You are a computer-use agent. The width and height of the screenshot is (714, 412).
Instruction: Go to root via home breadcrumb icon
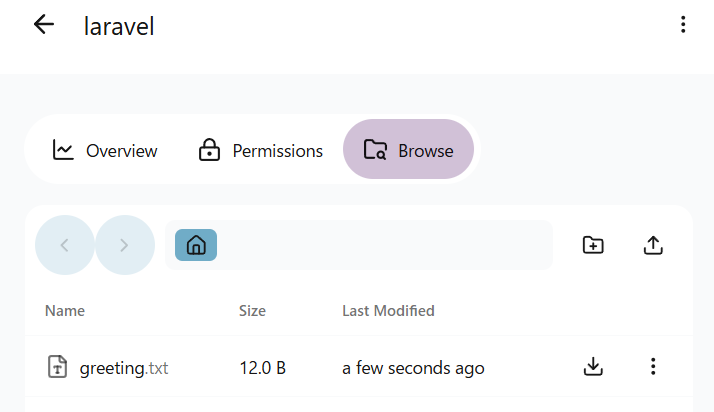coord(196,245)
